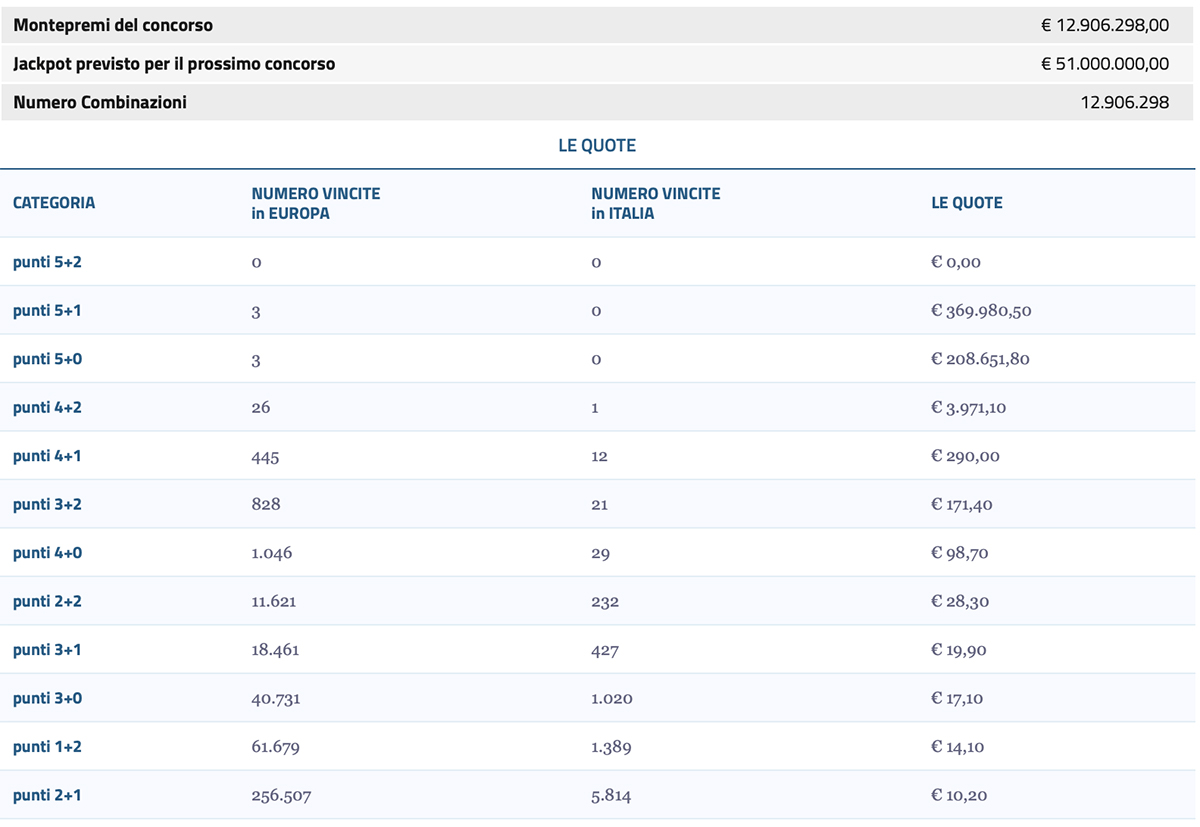1200x827 pixels.
Task: Click the 'NUMERO VINCITE in EUROPA' column header
Action: (x=315, y=203)
